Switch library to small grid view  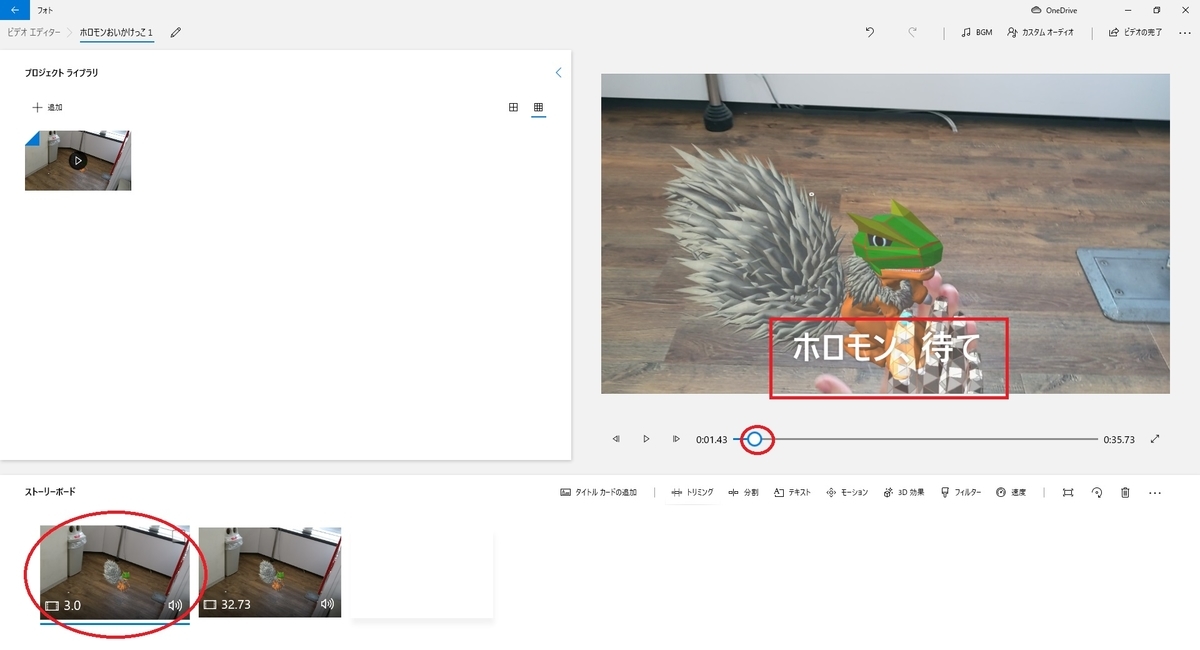tap(538, 107)
